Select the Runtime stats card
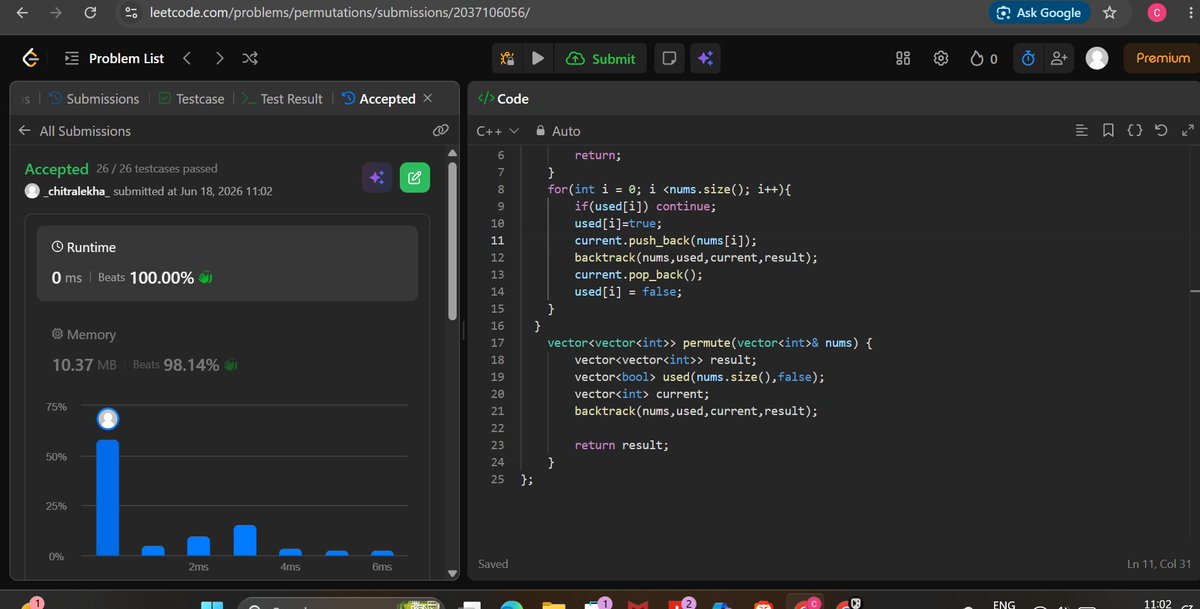The height and width of the screenshot is (609, 1200). point(228,264)
